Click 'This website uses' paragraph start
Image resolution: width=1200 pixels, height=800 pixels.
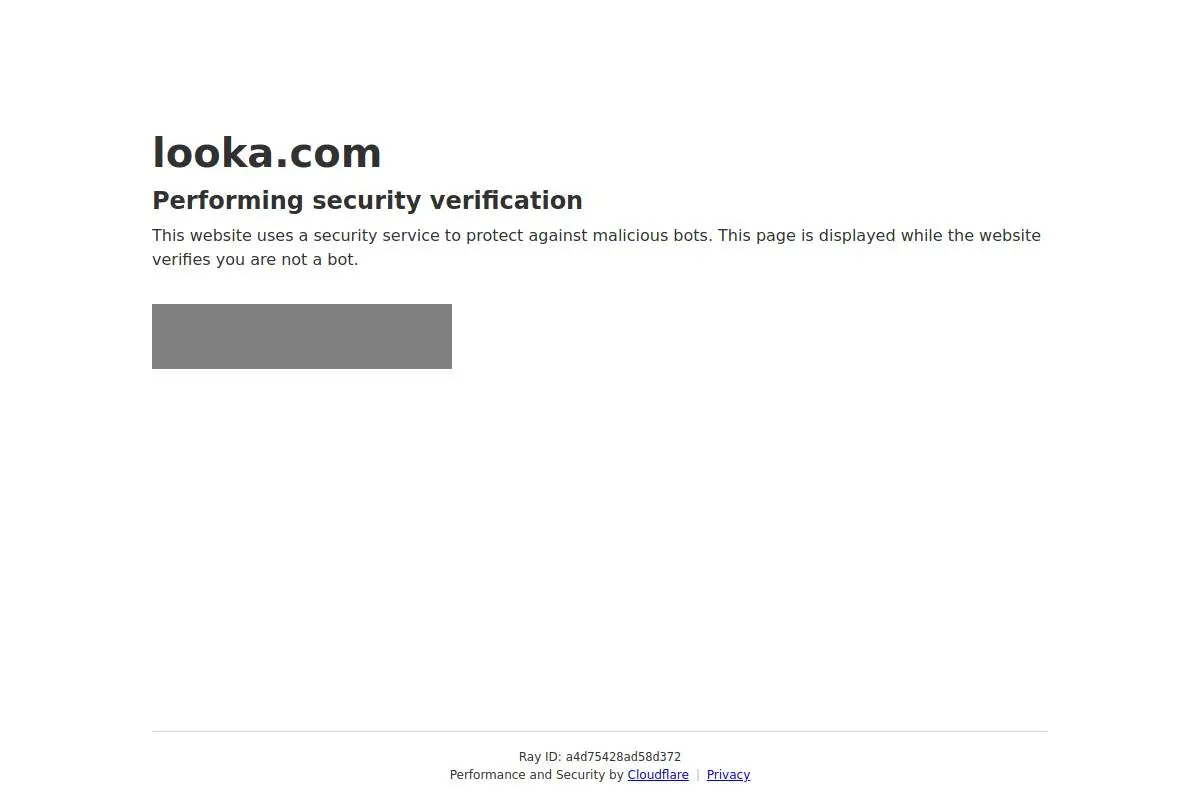pos(222,236)
